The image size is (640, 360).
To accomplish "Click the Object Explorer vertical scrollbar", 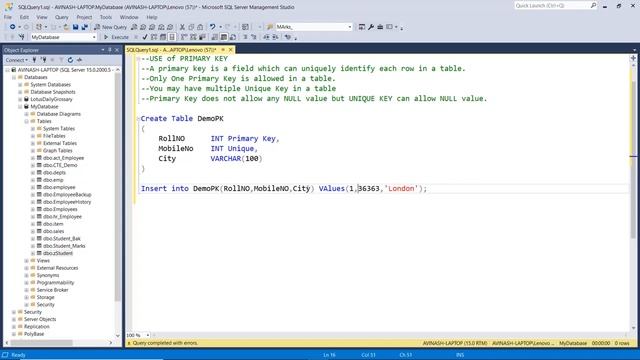I will (118, 186).
